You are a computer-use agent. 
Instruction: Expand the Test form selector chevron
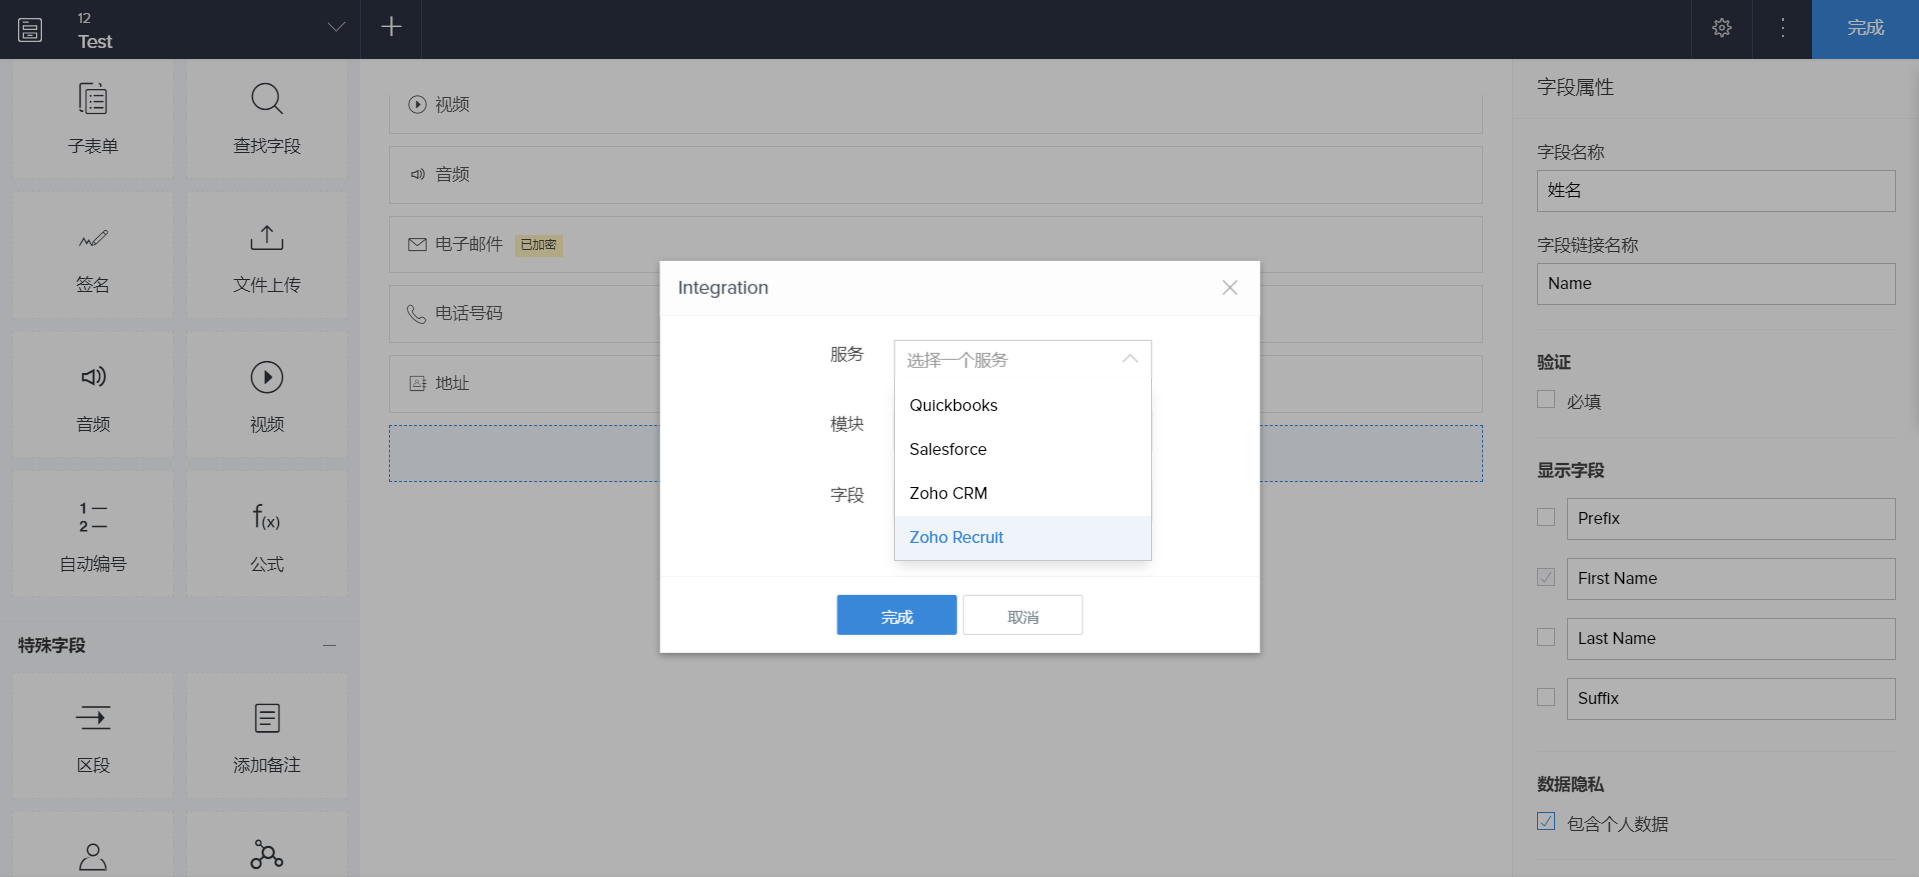point(336,27)
